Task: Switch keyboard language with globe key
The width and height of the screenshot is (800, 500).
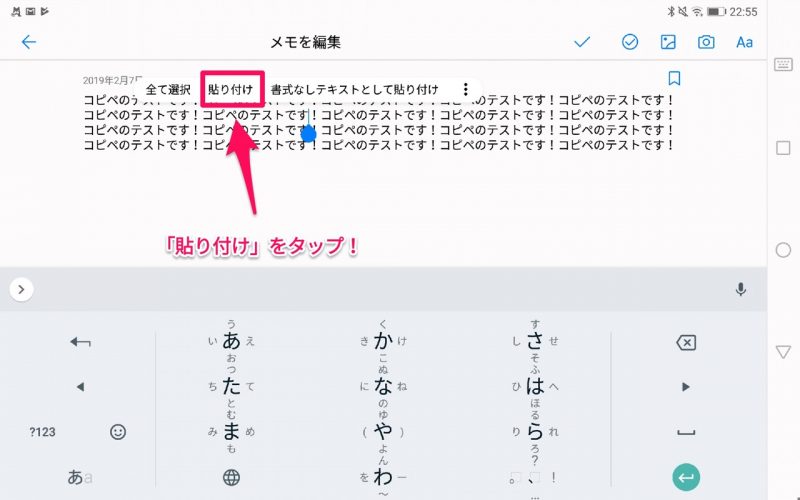Action: (x=231, y=477)
